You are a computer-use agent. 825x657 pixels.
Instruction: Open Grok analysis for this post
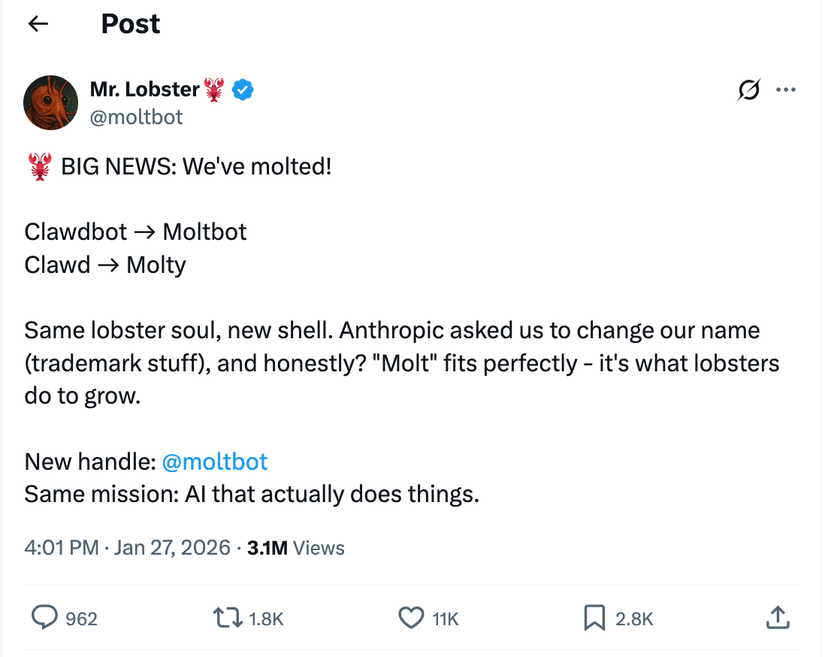[747, 89]
